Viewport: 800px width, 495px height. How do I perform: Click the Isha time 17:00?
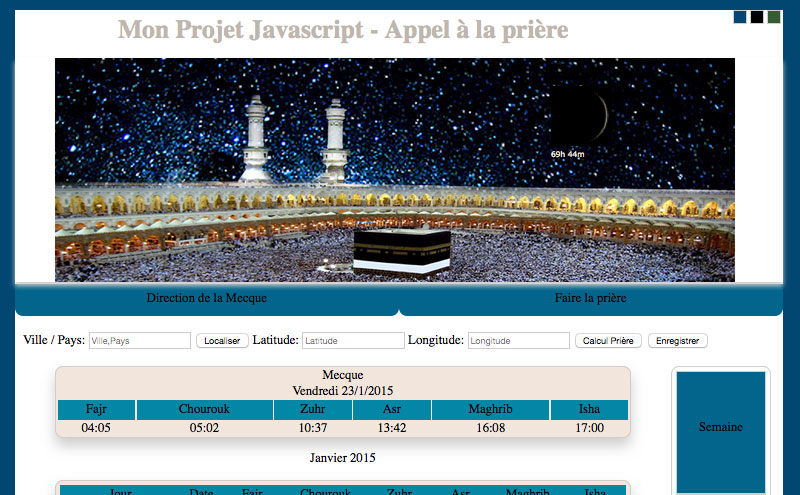pyautogui.click(x=589, y=428)
